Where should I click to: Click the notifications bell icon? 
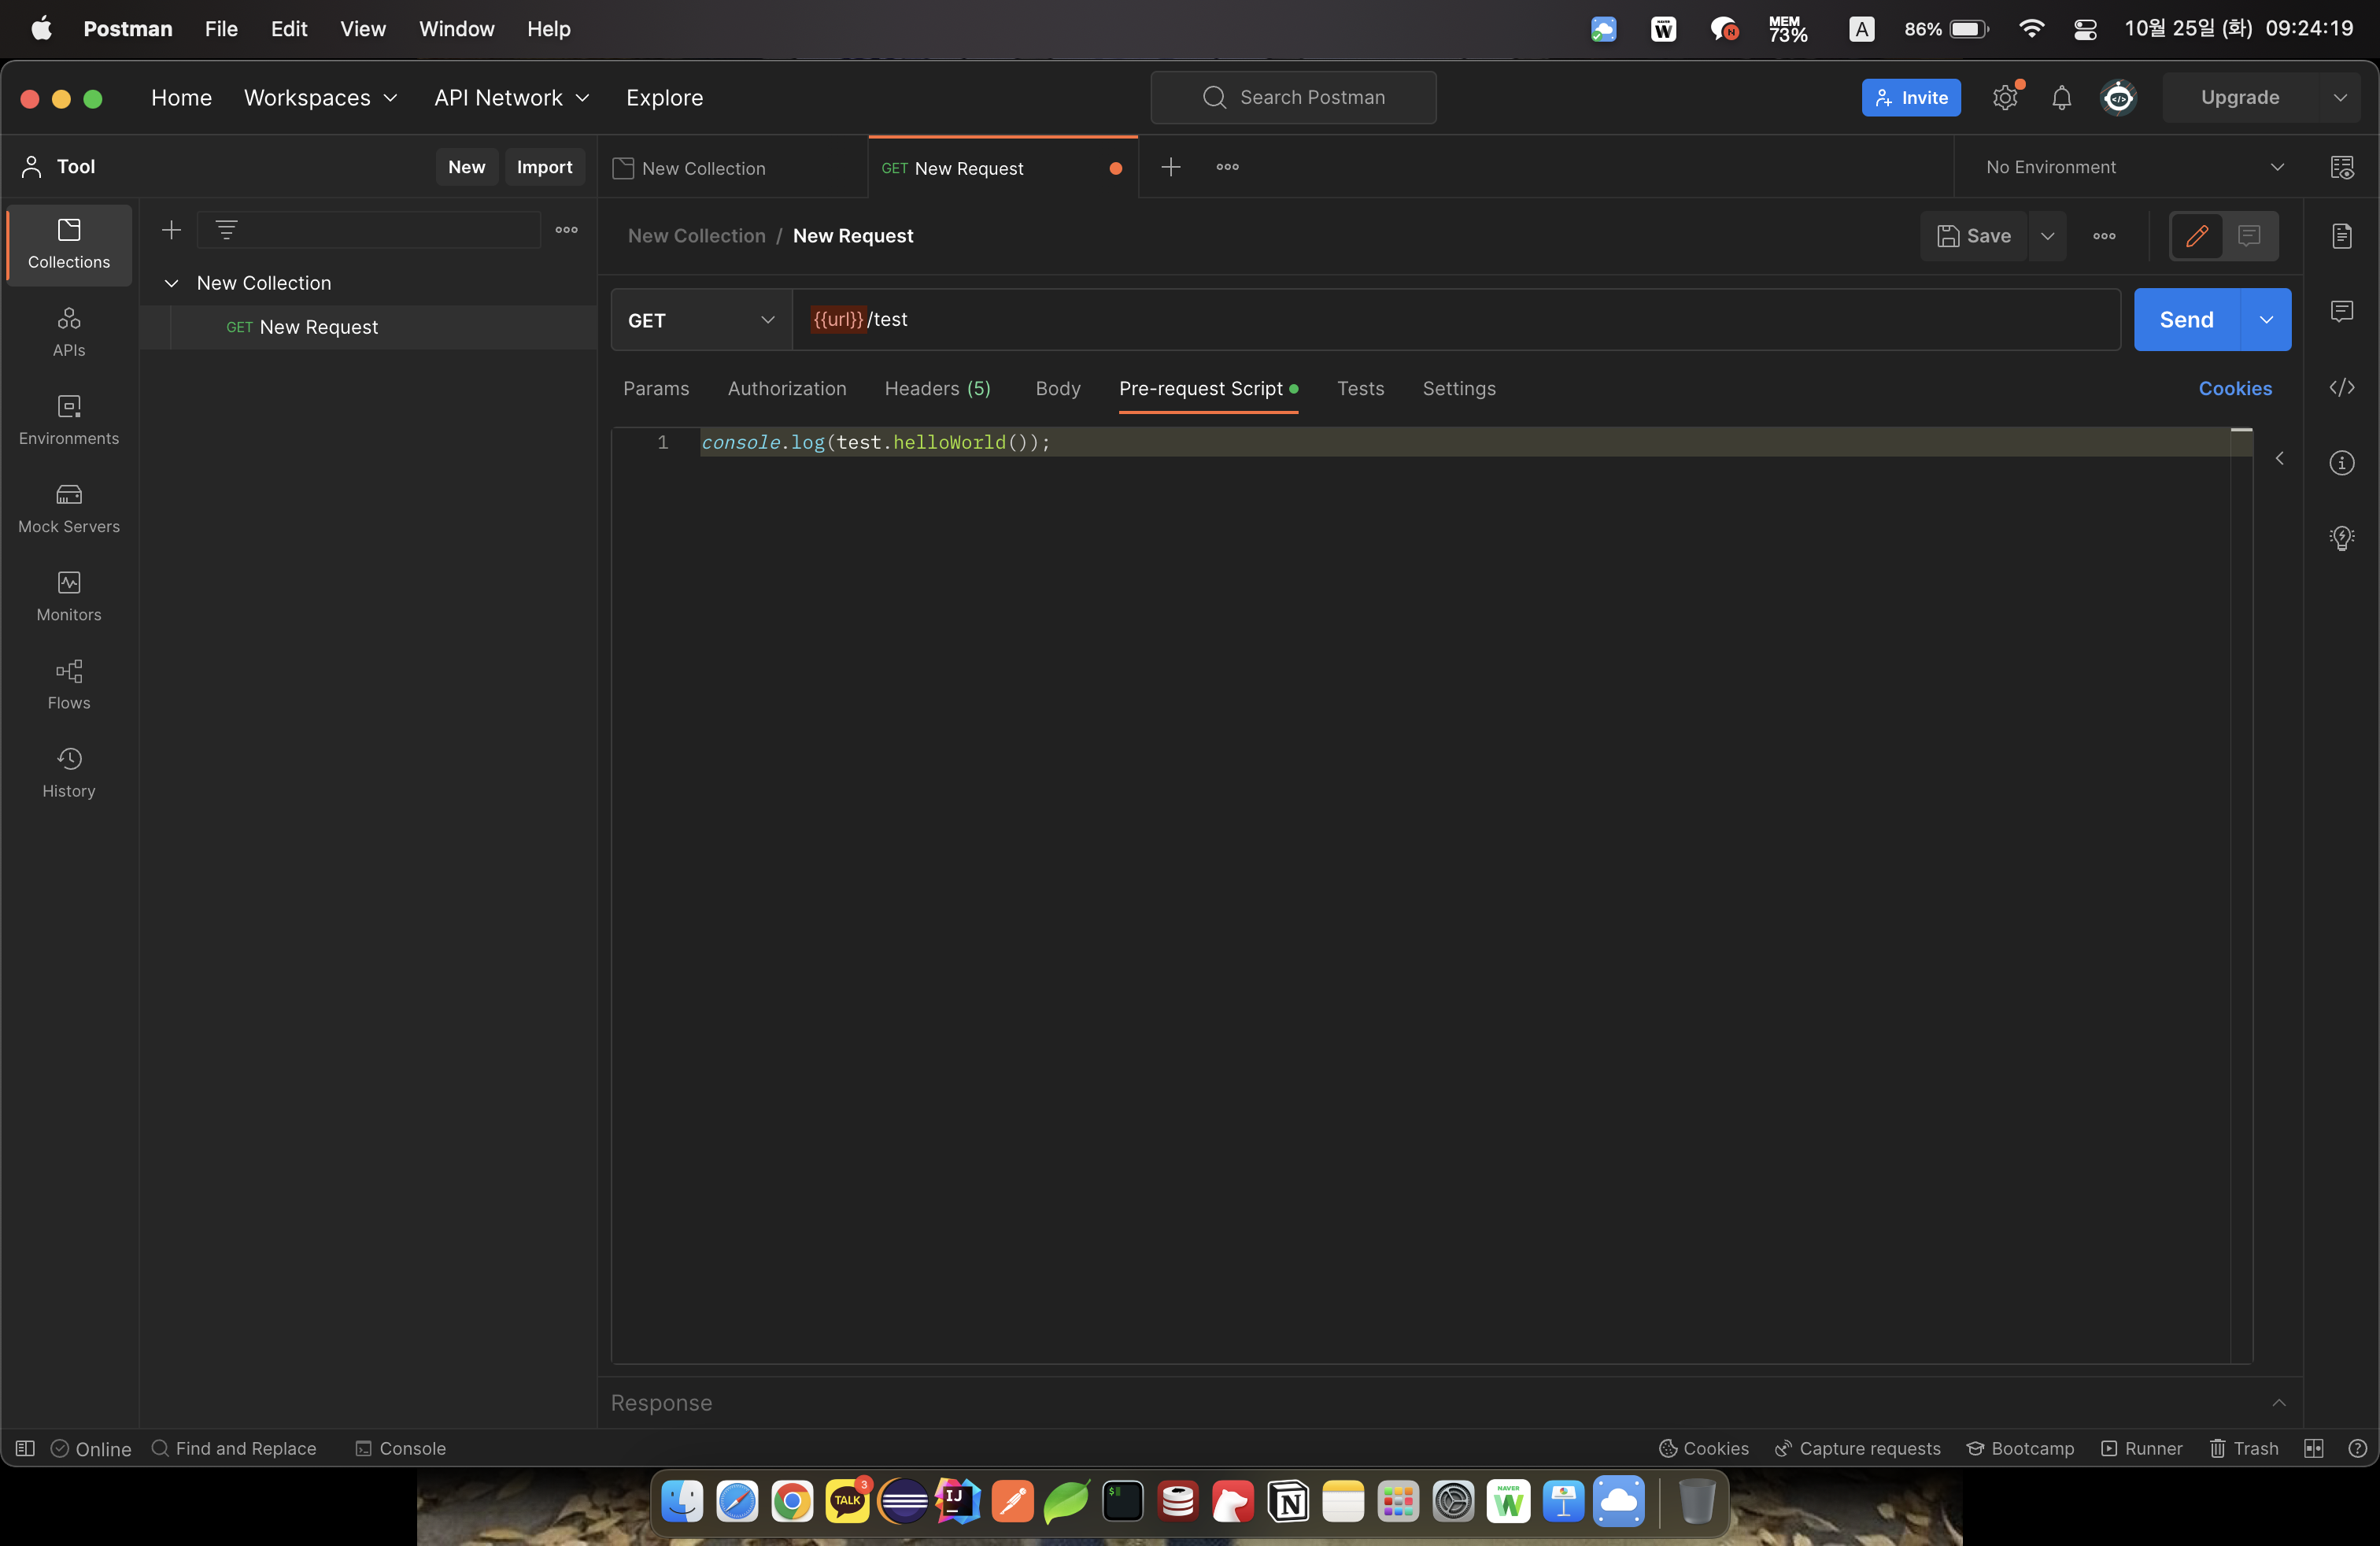[x=2061, y=98]
